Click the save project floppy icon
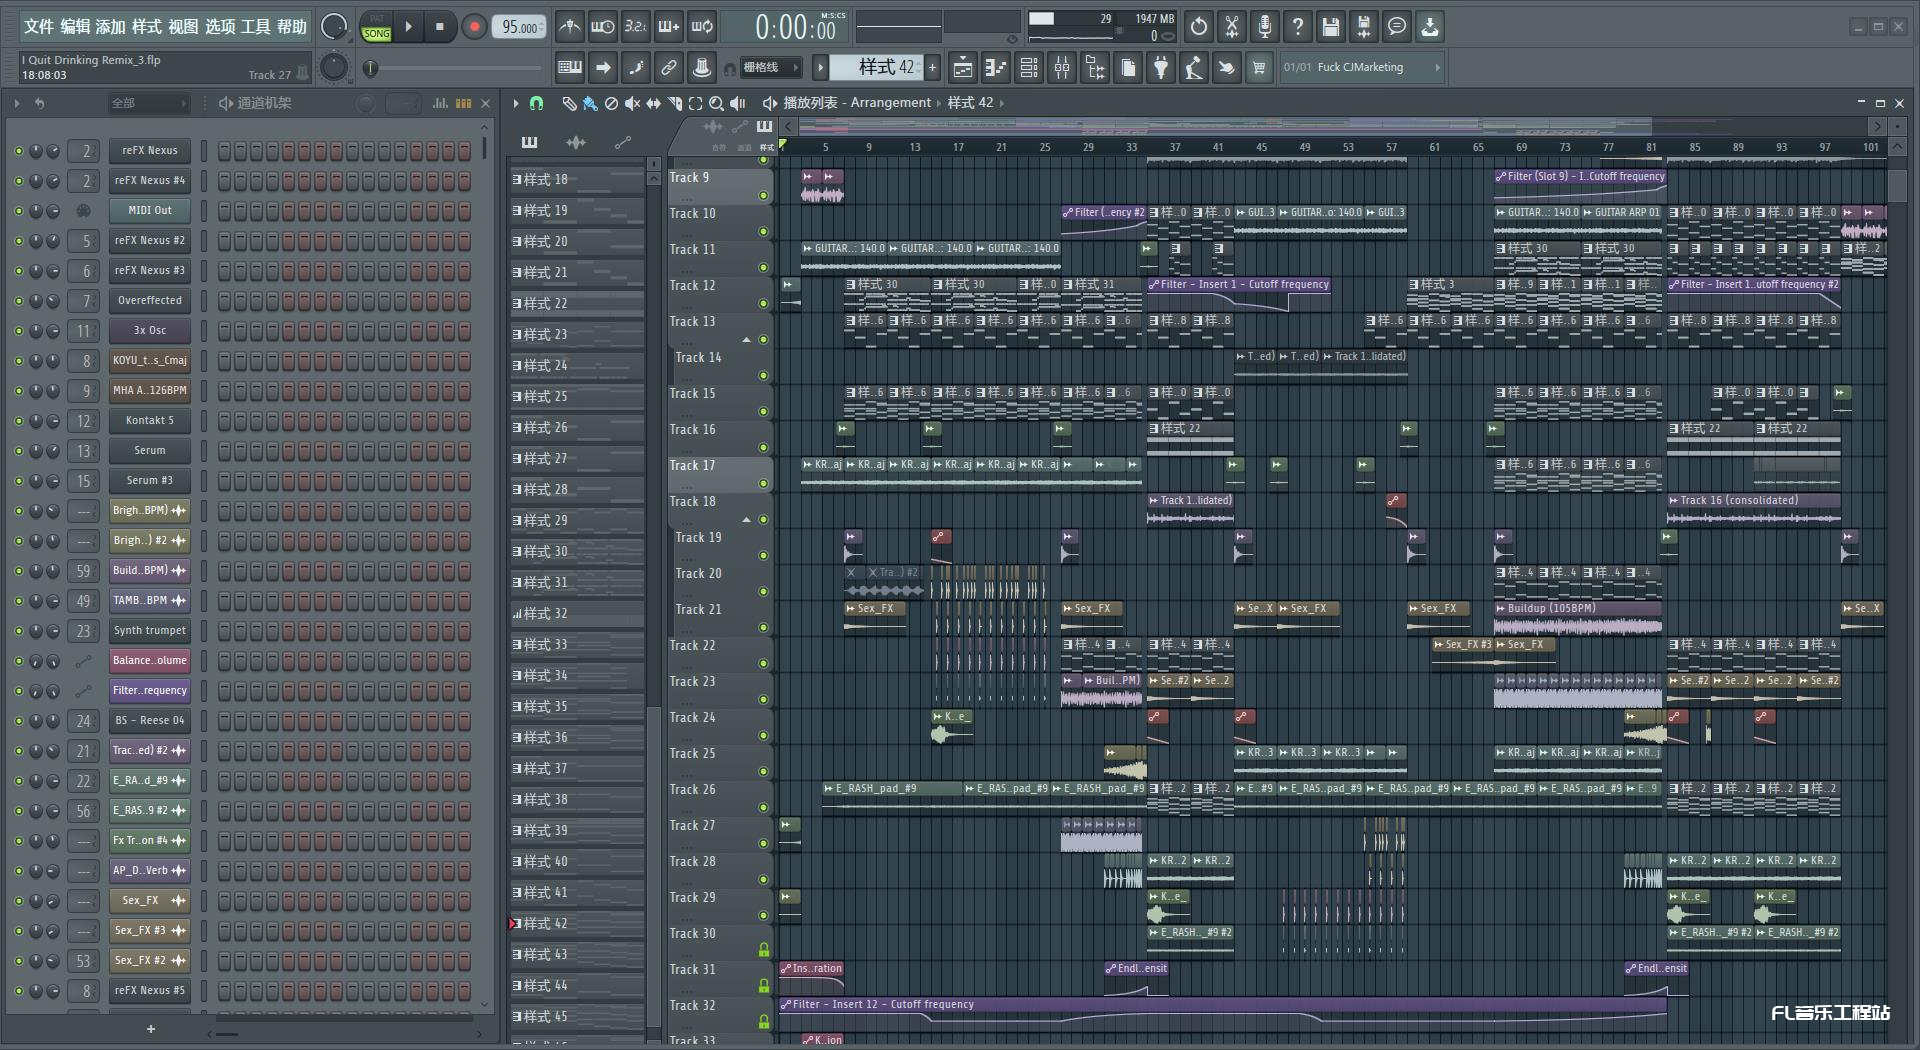 [1331, 27]
